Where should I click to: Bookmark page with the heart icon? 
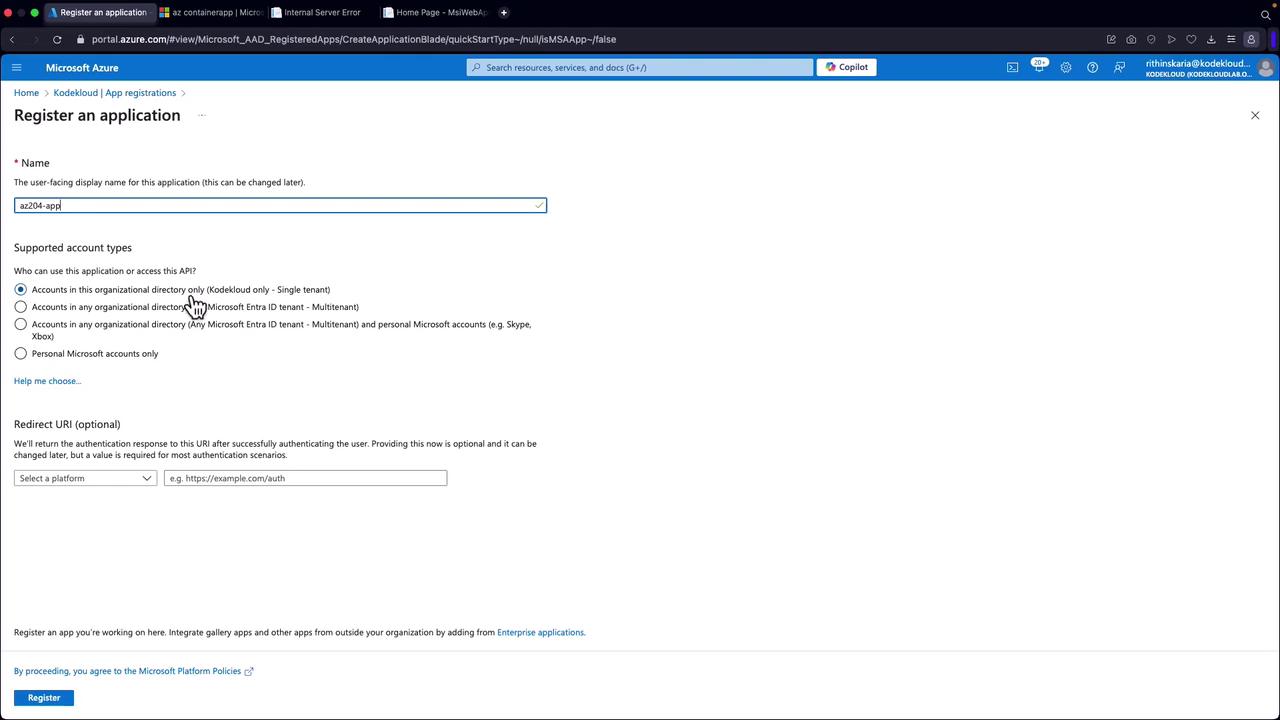[x=1191, y=39]
